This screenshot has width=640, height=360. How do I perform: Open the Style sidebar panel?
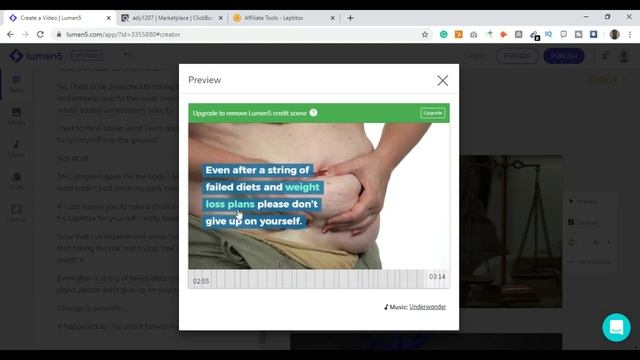[x=16, y=181]
